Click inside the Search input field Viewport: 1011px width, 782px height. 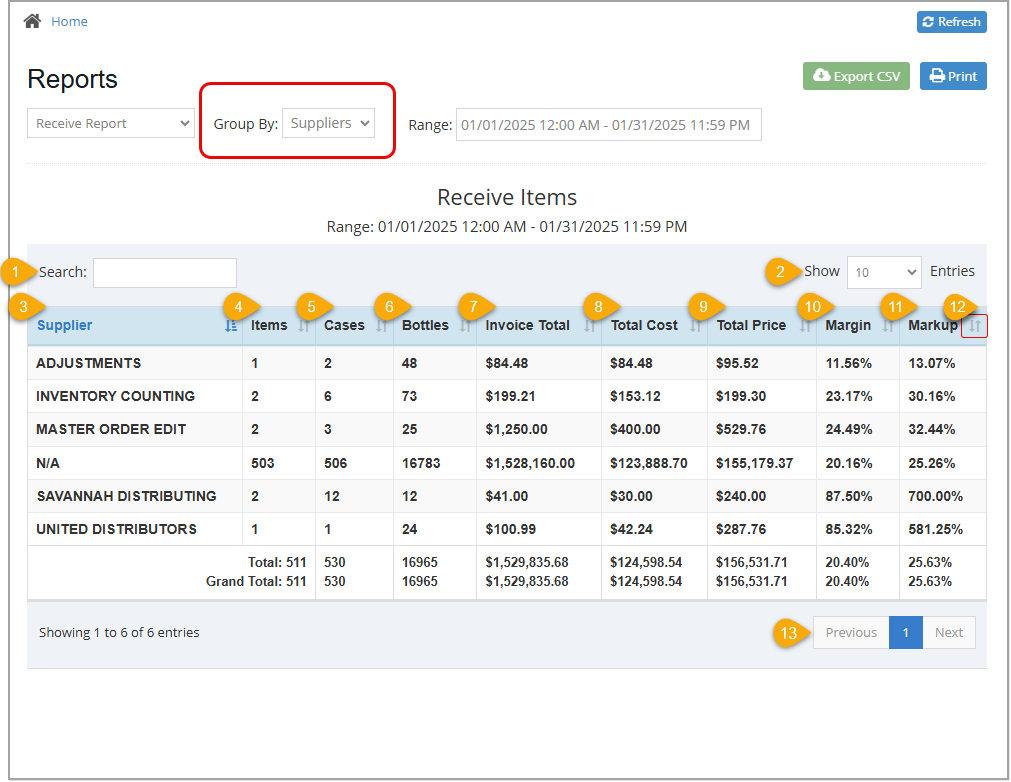(164, 272)
